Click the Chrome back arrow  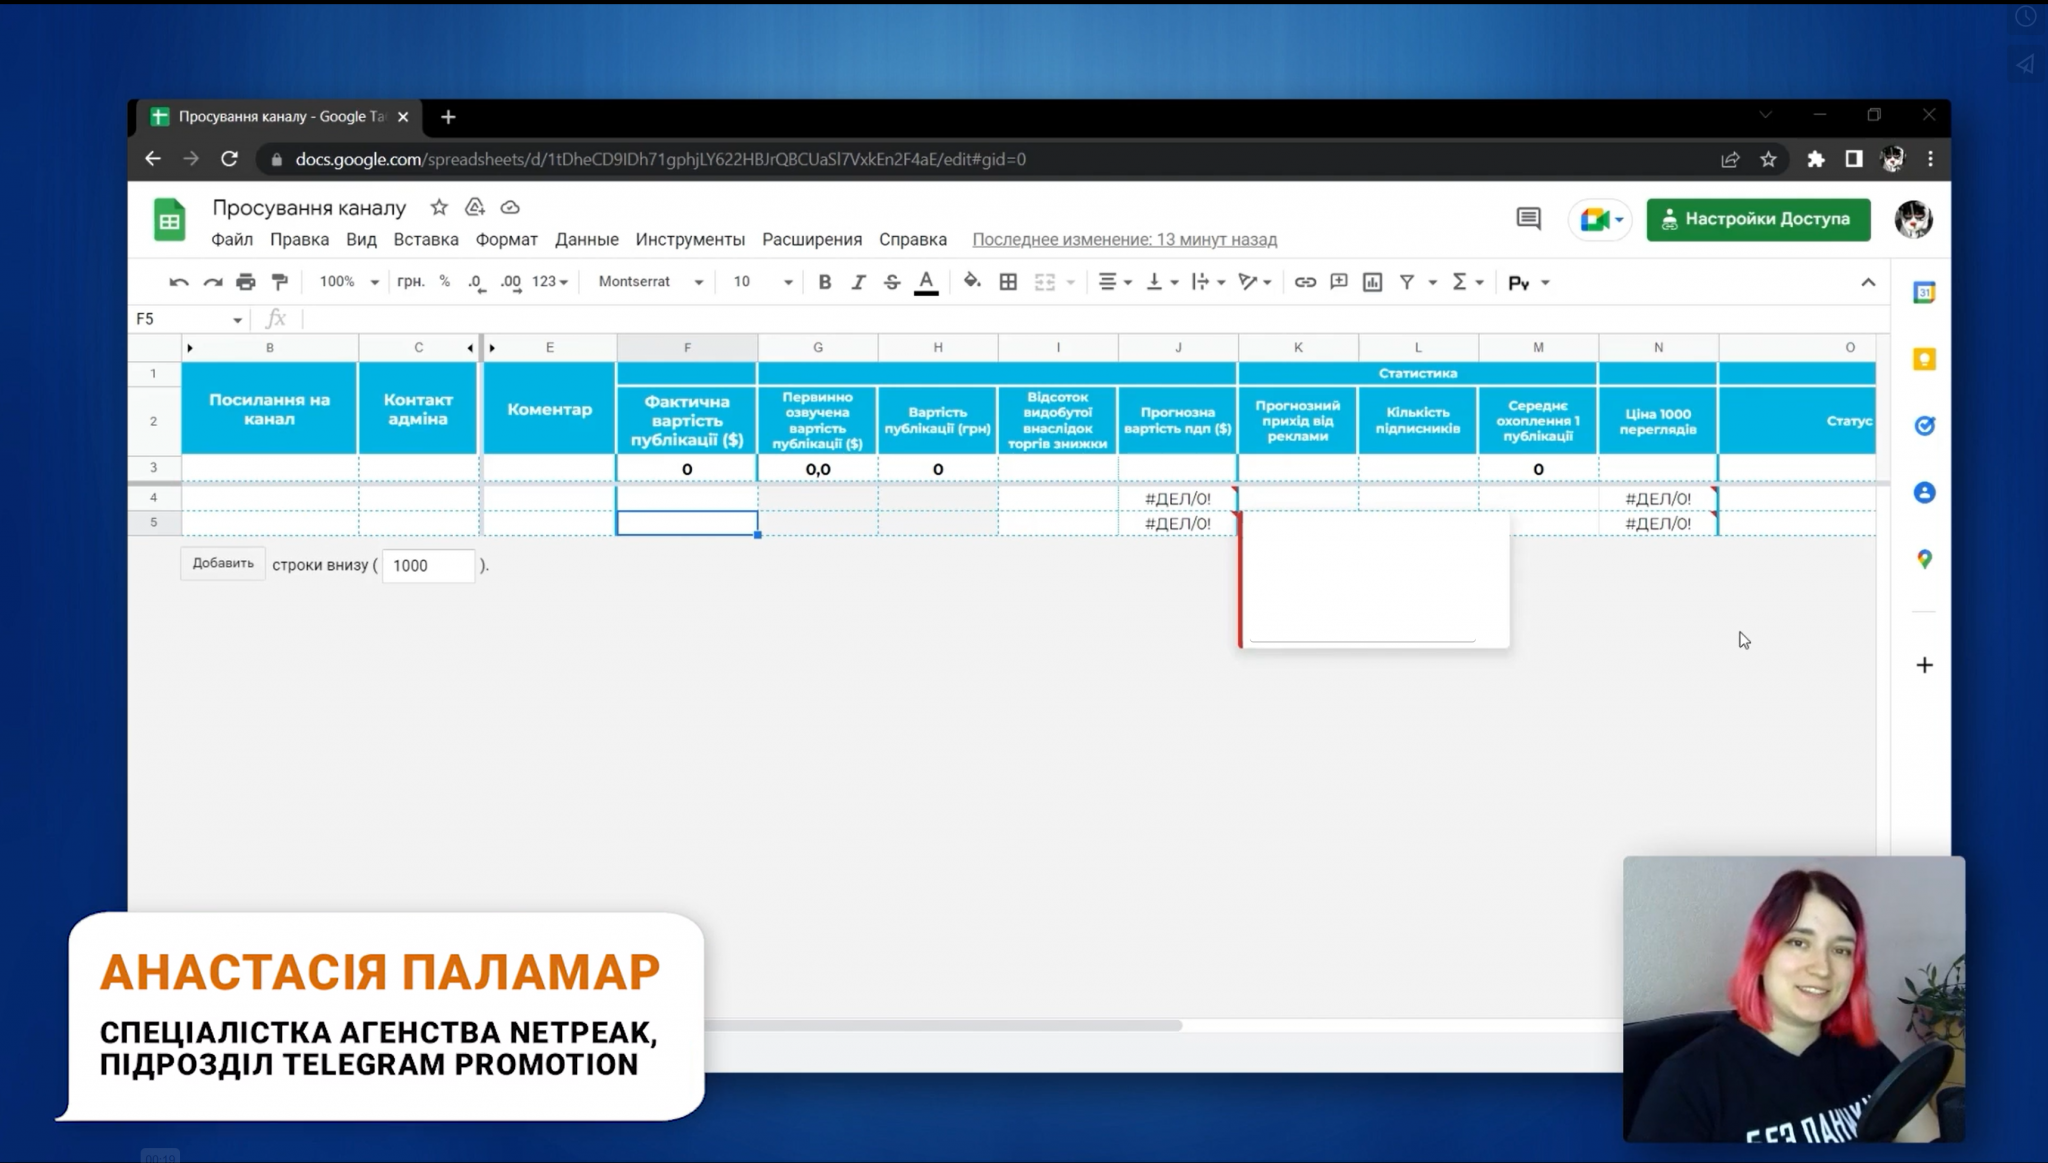pyautogui.click(x=152, y=159)
